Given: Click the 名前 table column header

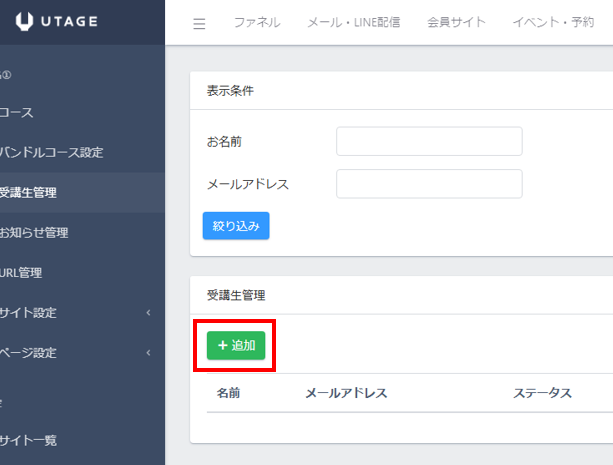Looking at the screenshot, I should click(x=228, y=393).
